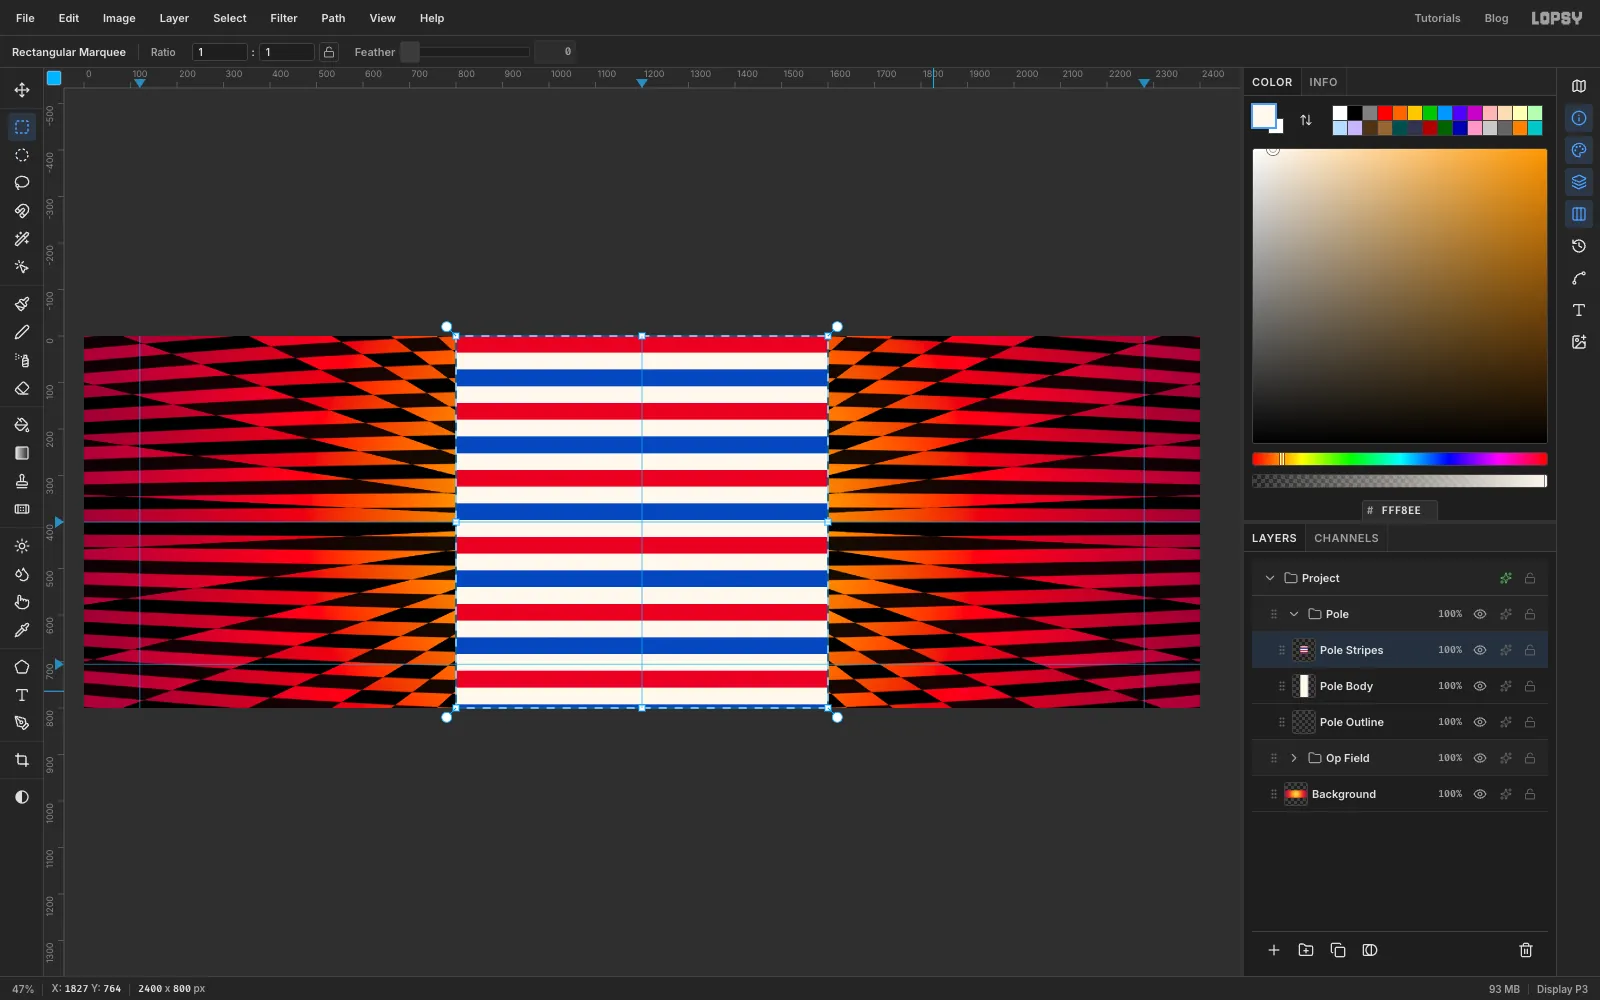Select the Magic Wand tool

pos(22,239)
